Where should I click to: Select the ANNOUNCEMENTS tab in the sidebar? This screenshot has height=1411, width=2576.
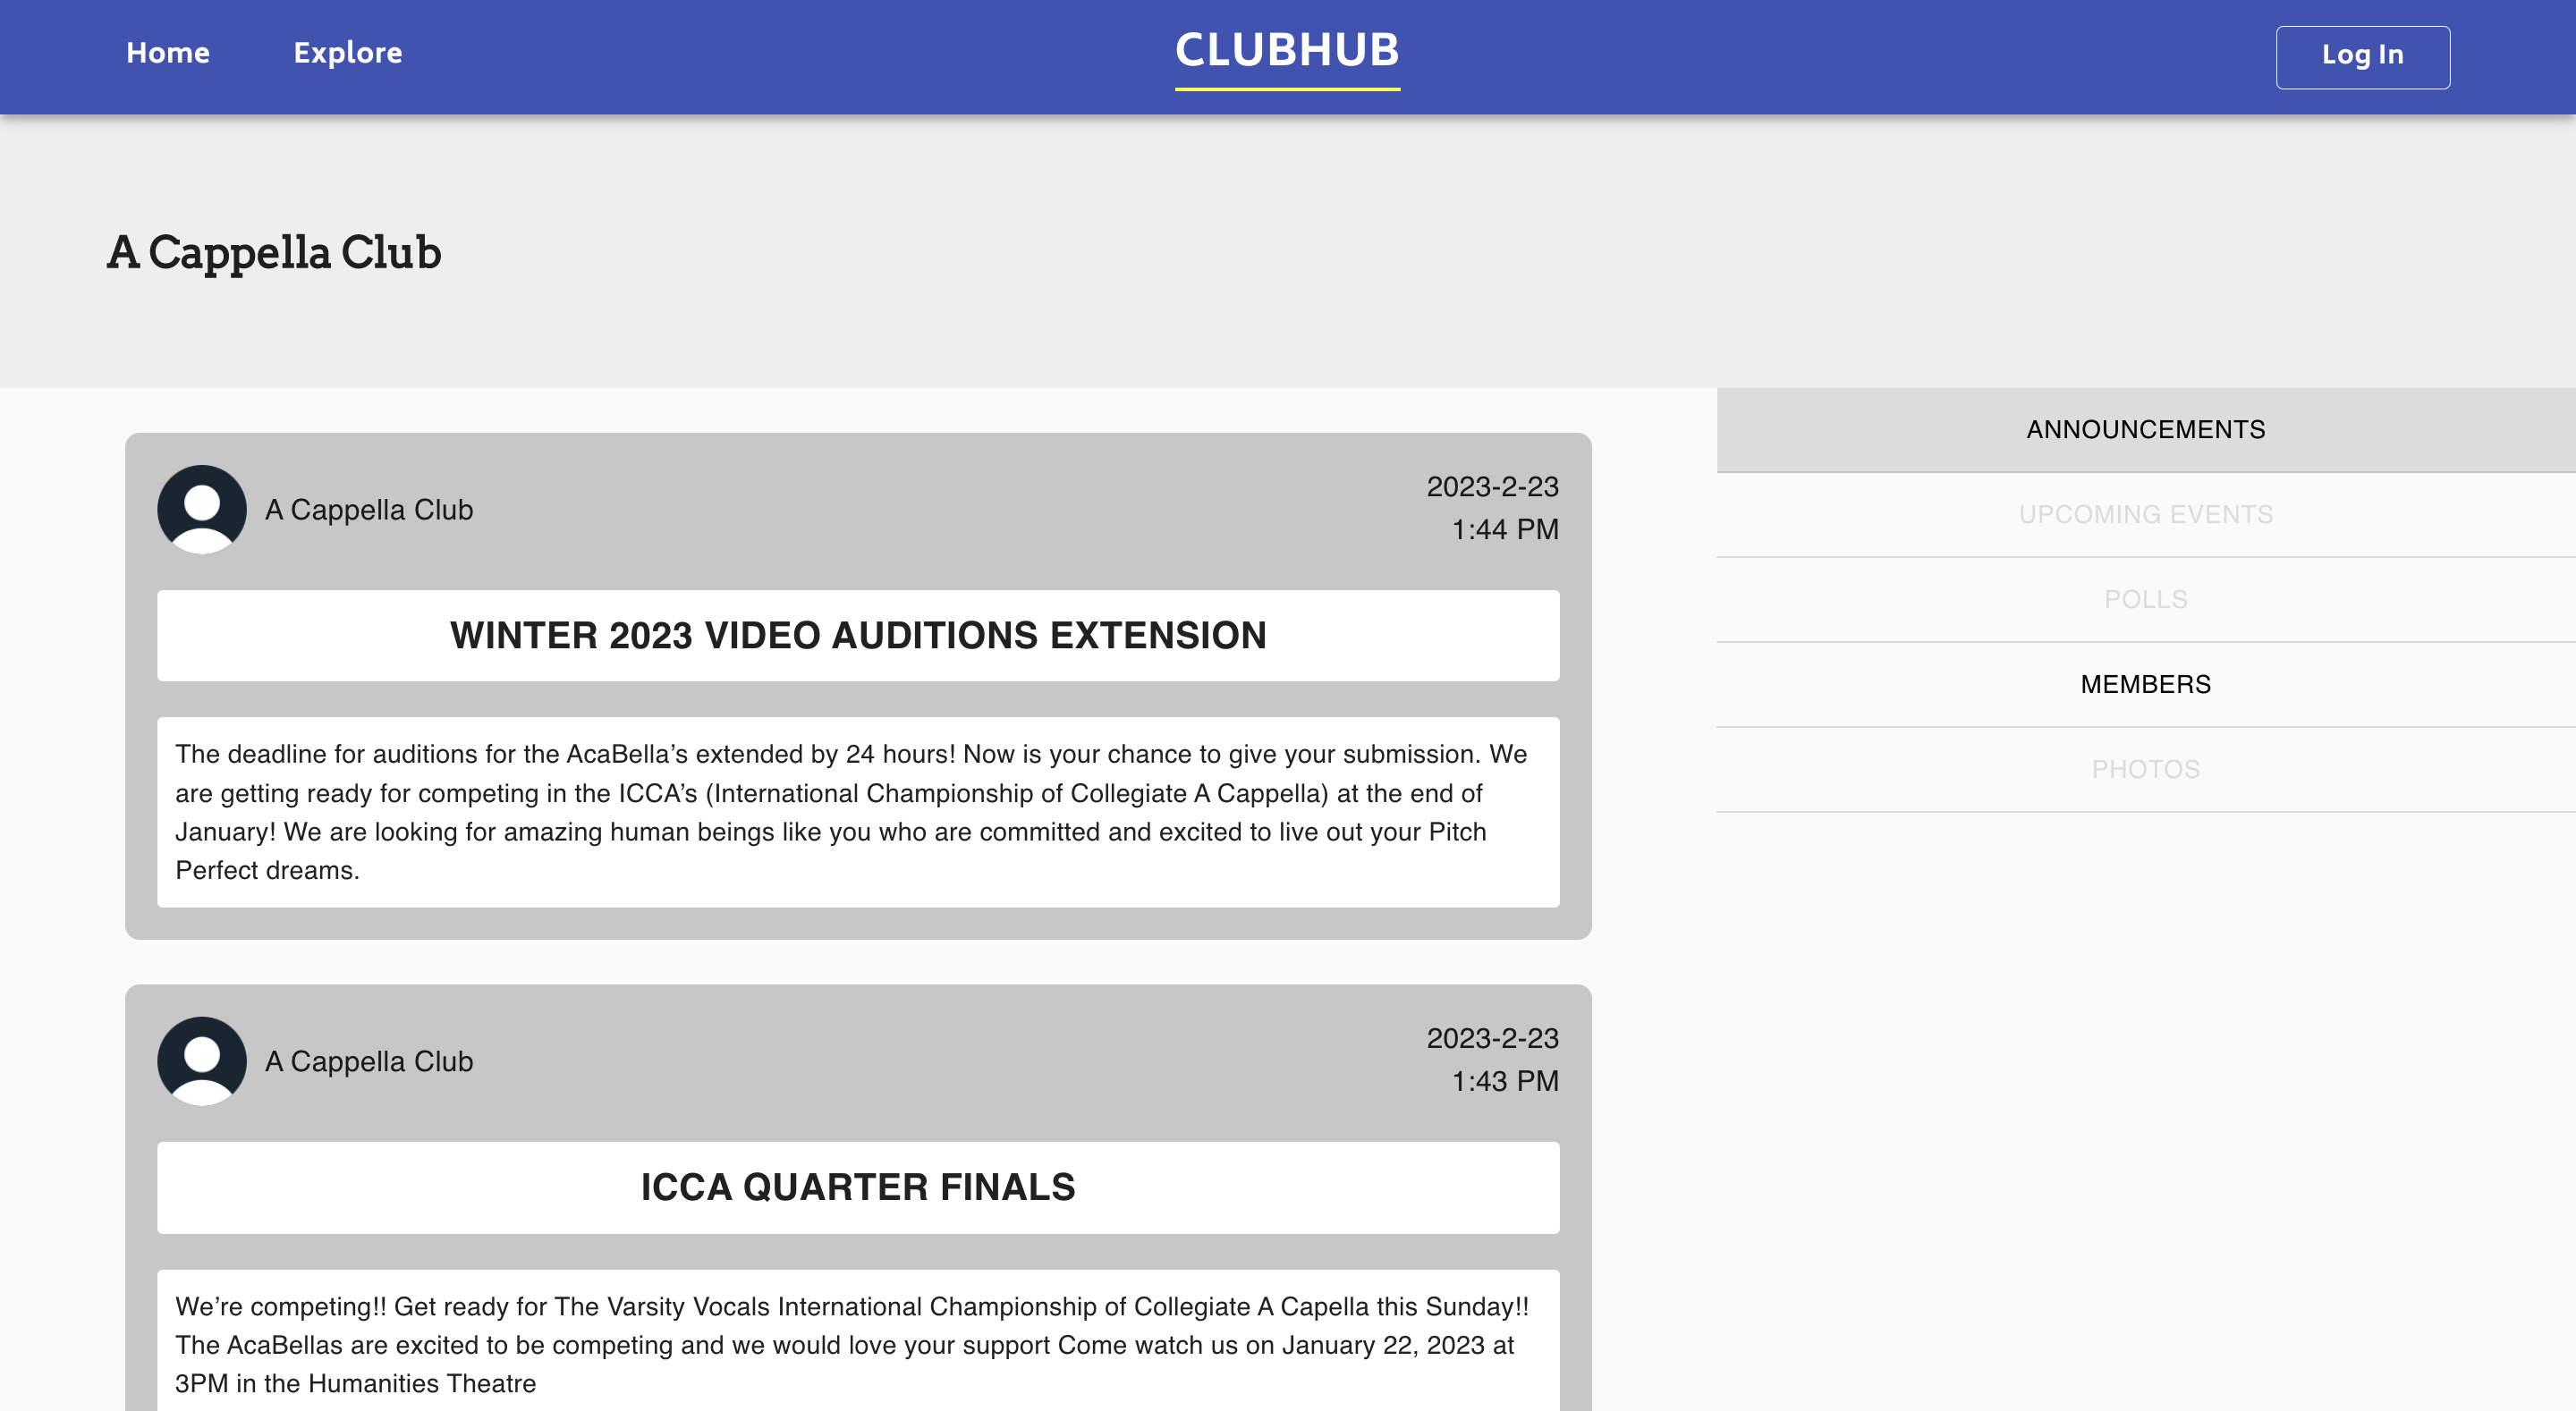point(2146,430)
